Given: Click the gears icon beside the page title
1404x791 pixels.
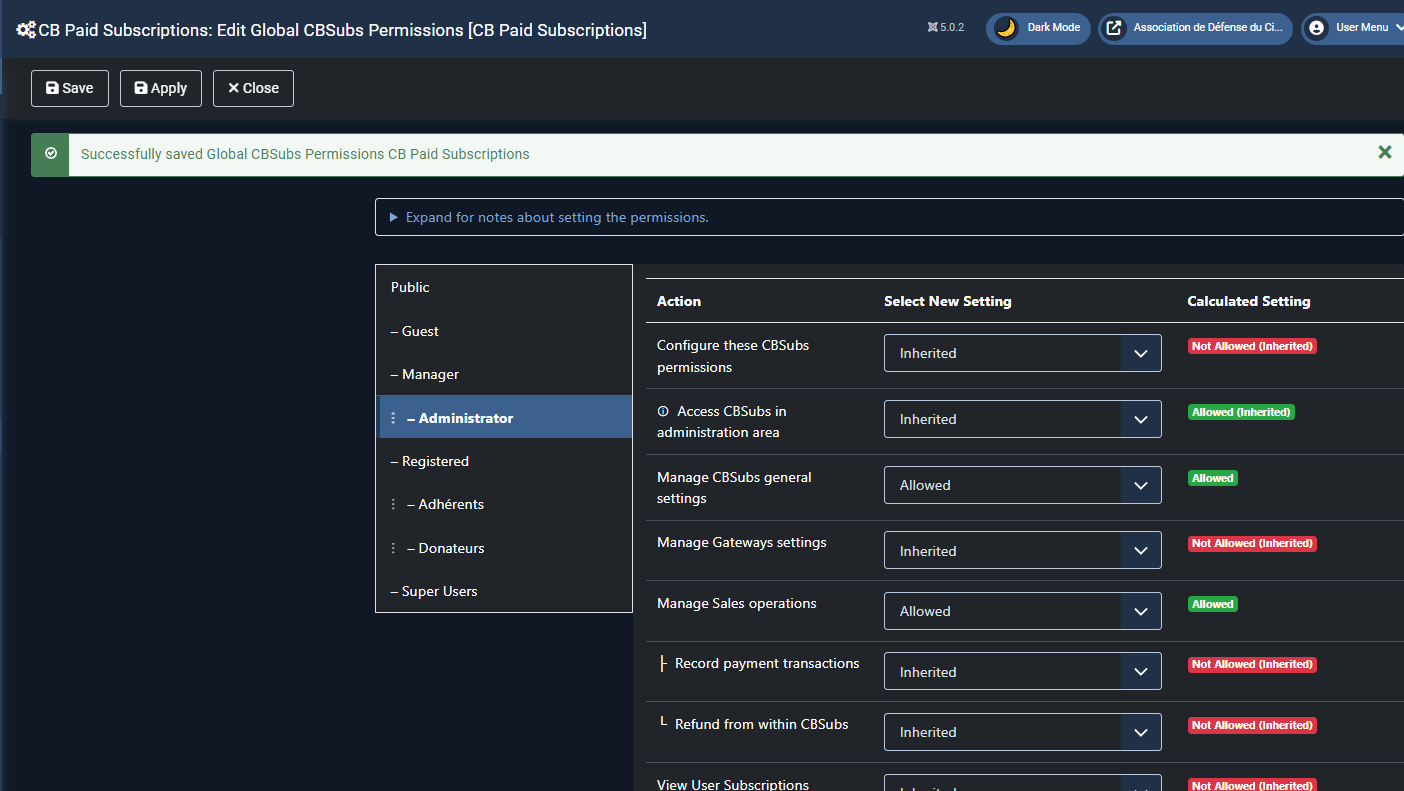Looking at the screenshot, I should point(26,30).
